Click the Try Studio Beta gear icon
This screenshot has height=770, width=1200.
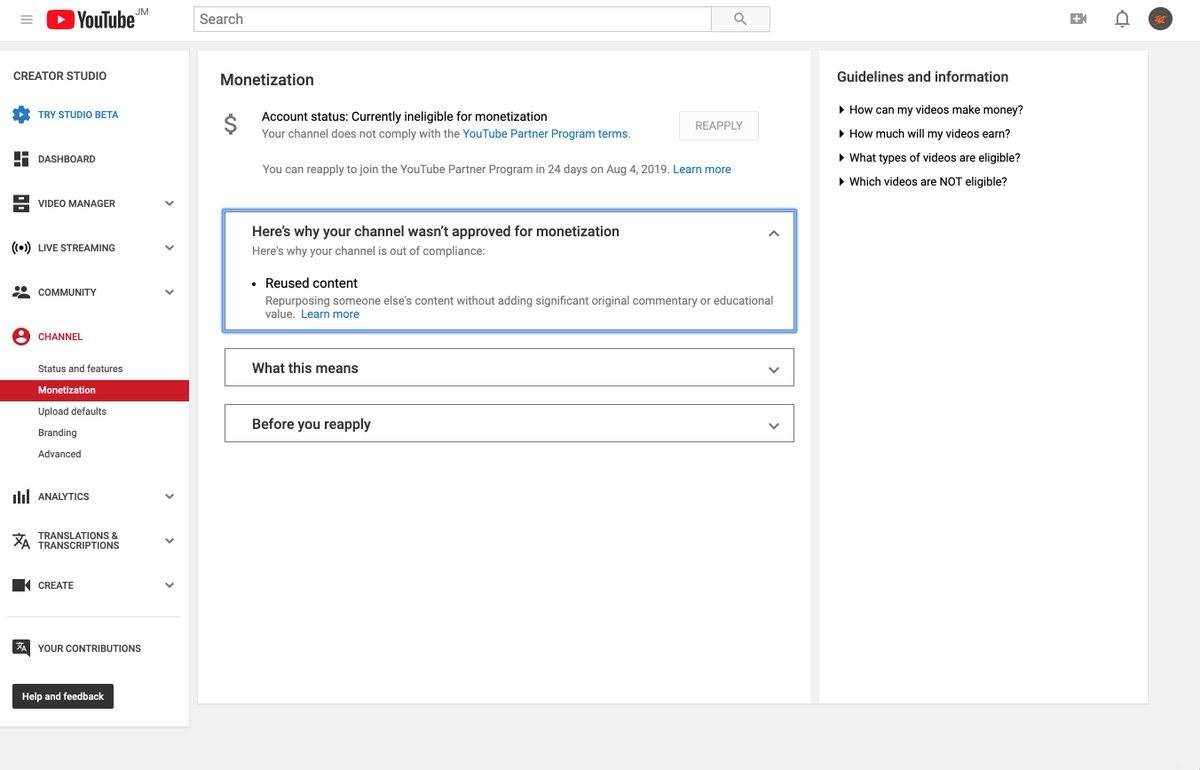click(x=21, y=114)
